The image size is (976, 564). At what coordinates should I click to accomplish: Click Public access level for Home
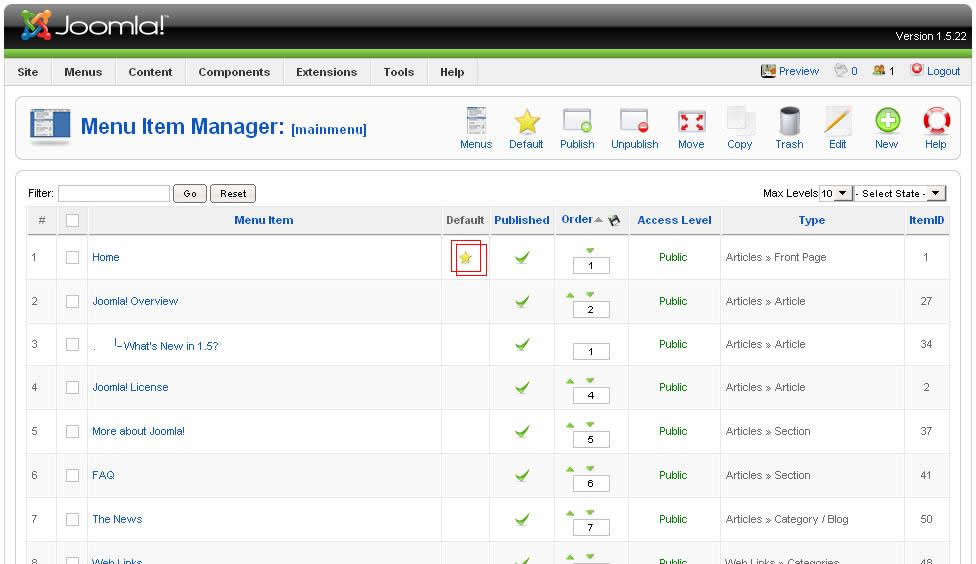tap(673, 257)
